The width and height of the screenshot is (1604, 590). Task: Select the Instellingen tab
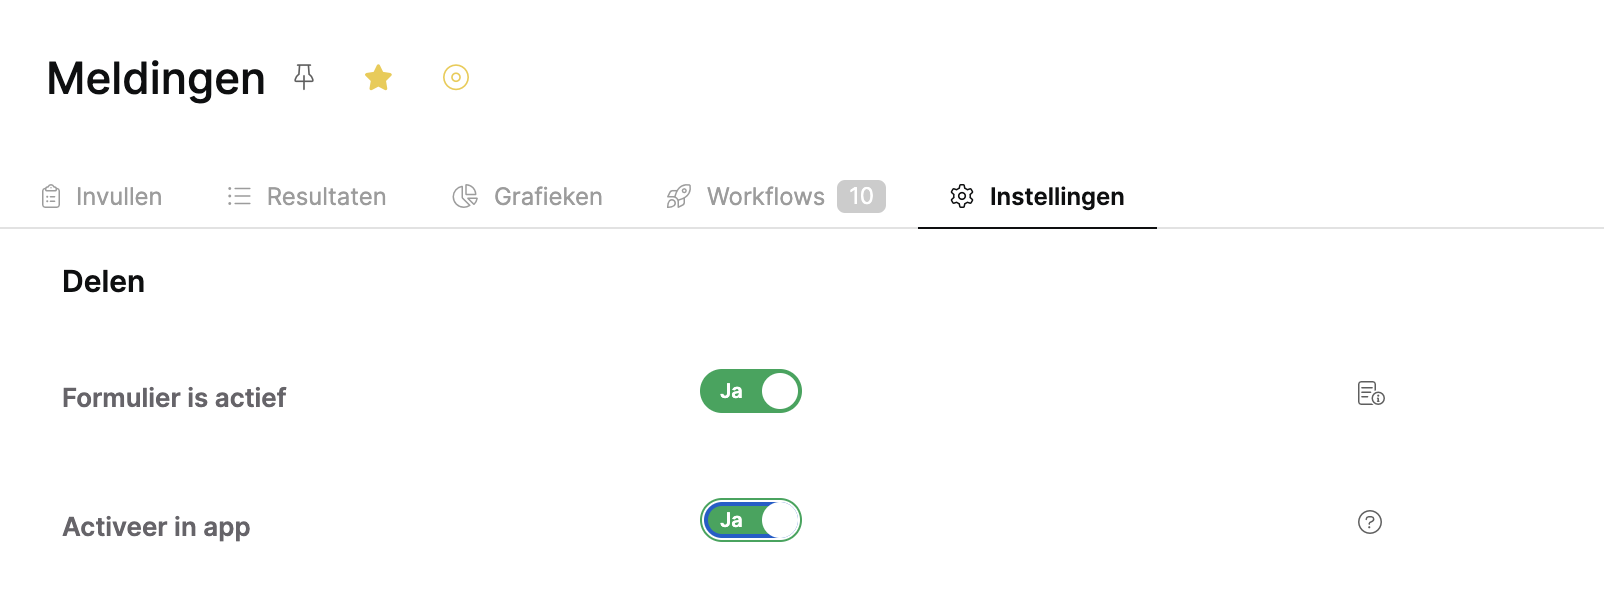coord(1037,196)
